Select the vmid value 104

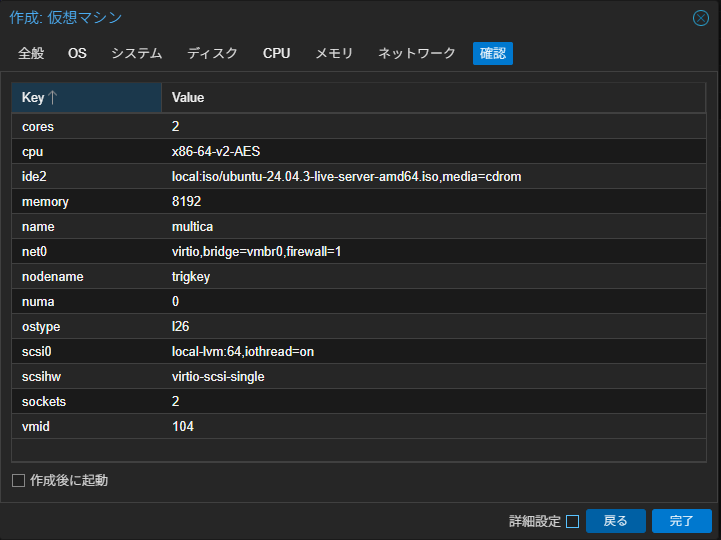pos(183,426)
